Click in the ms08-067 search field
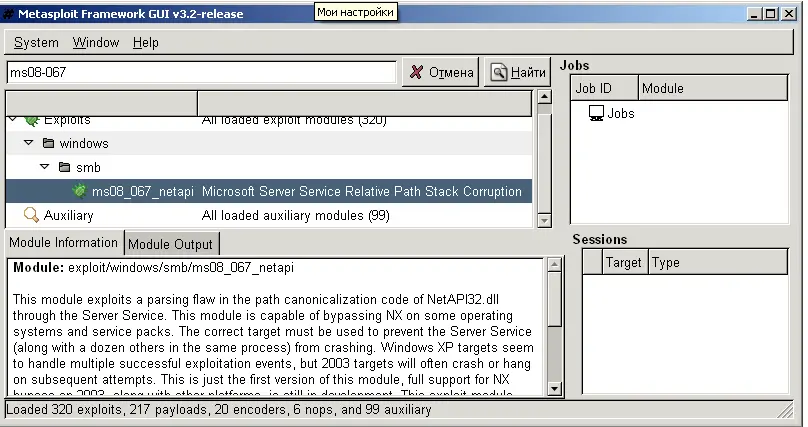The height and width of the screenshot is (427, 808). (x=200, y=72)
